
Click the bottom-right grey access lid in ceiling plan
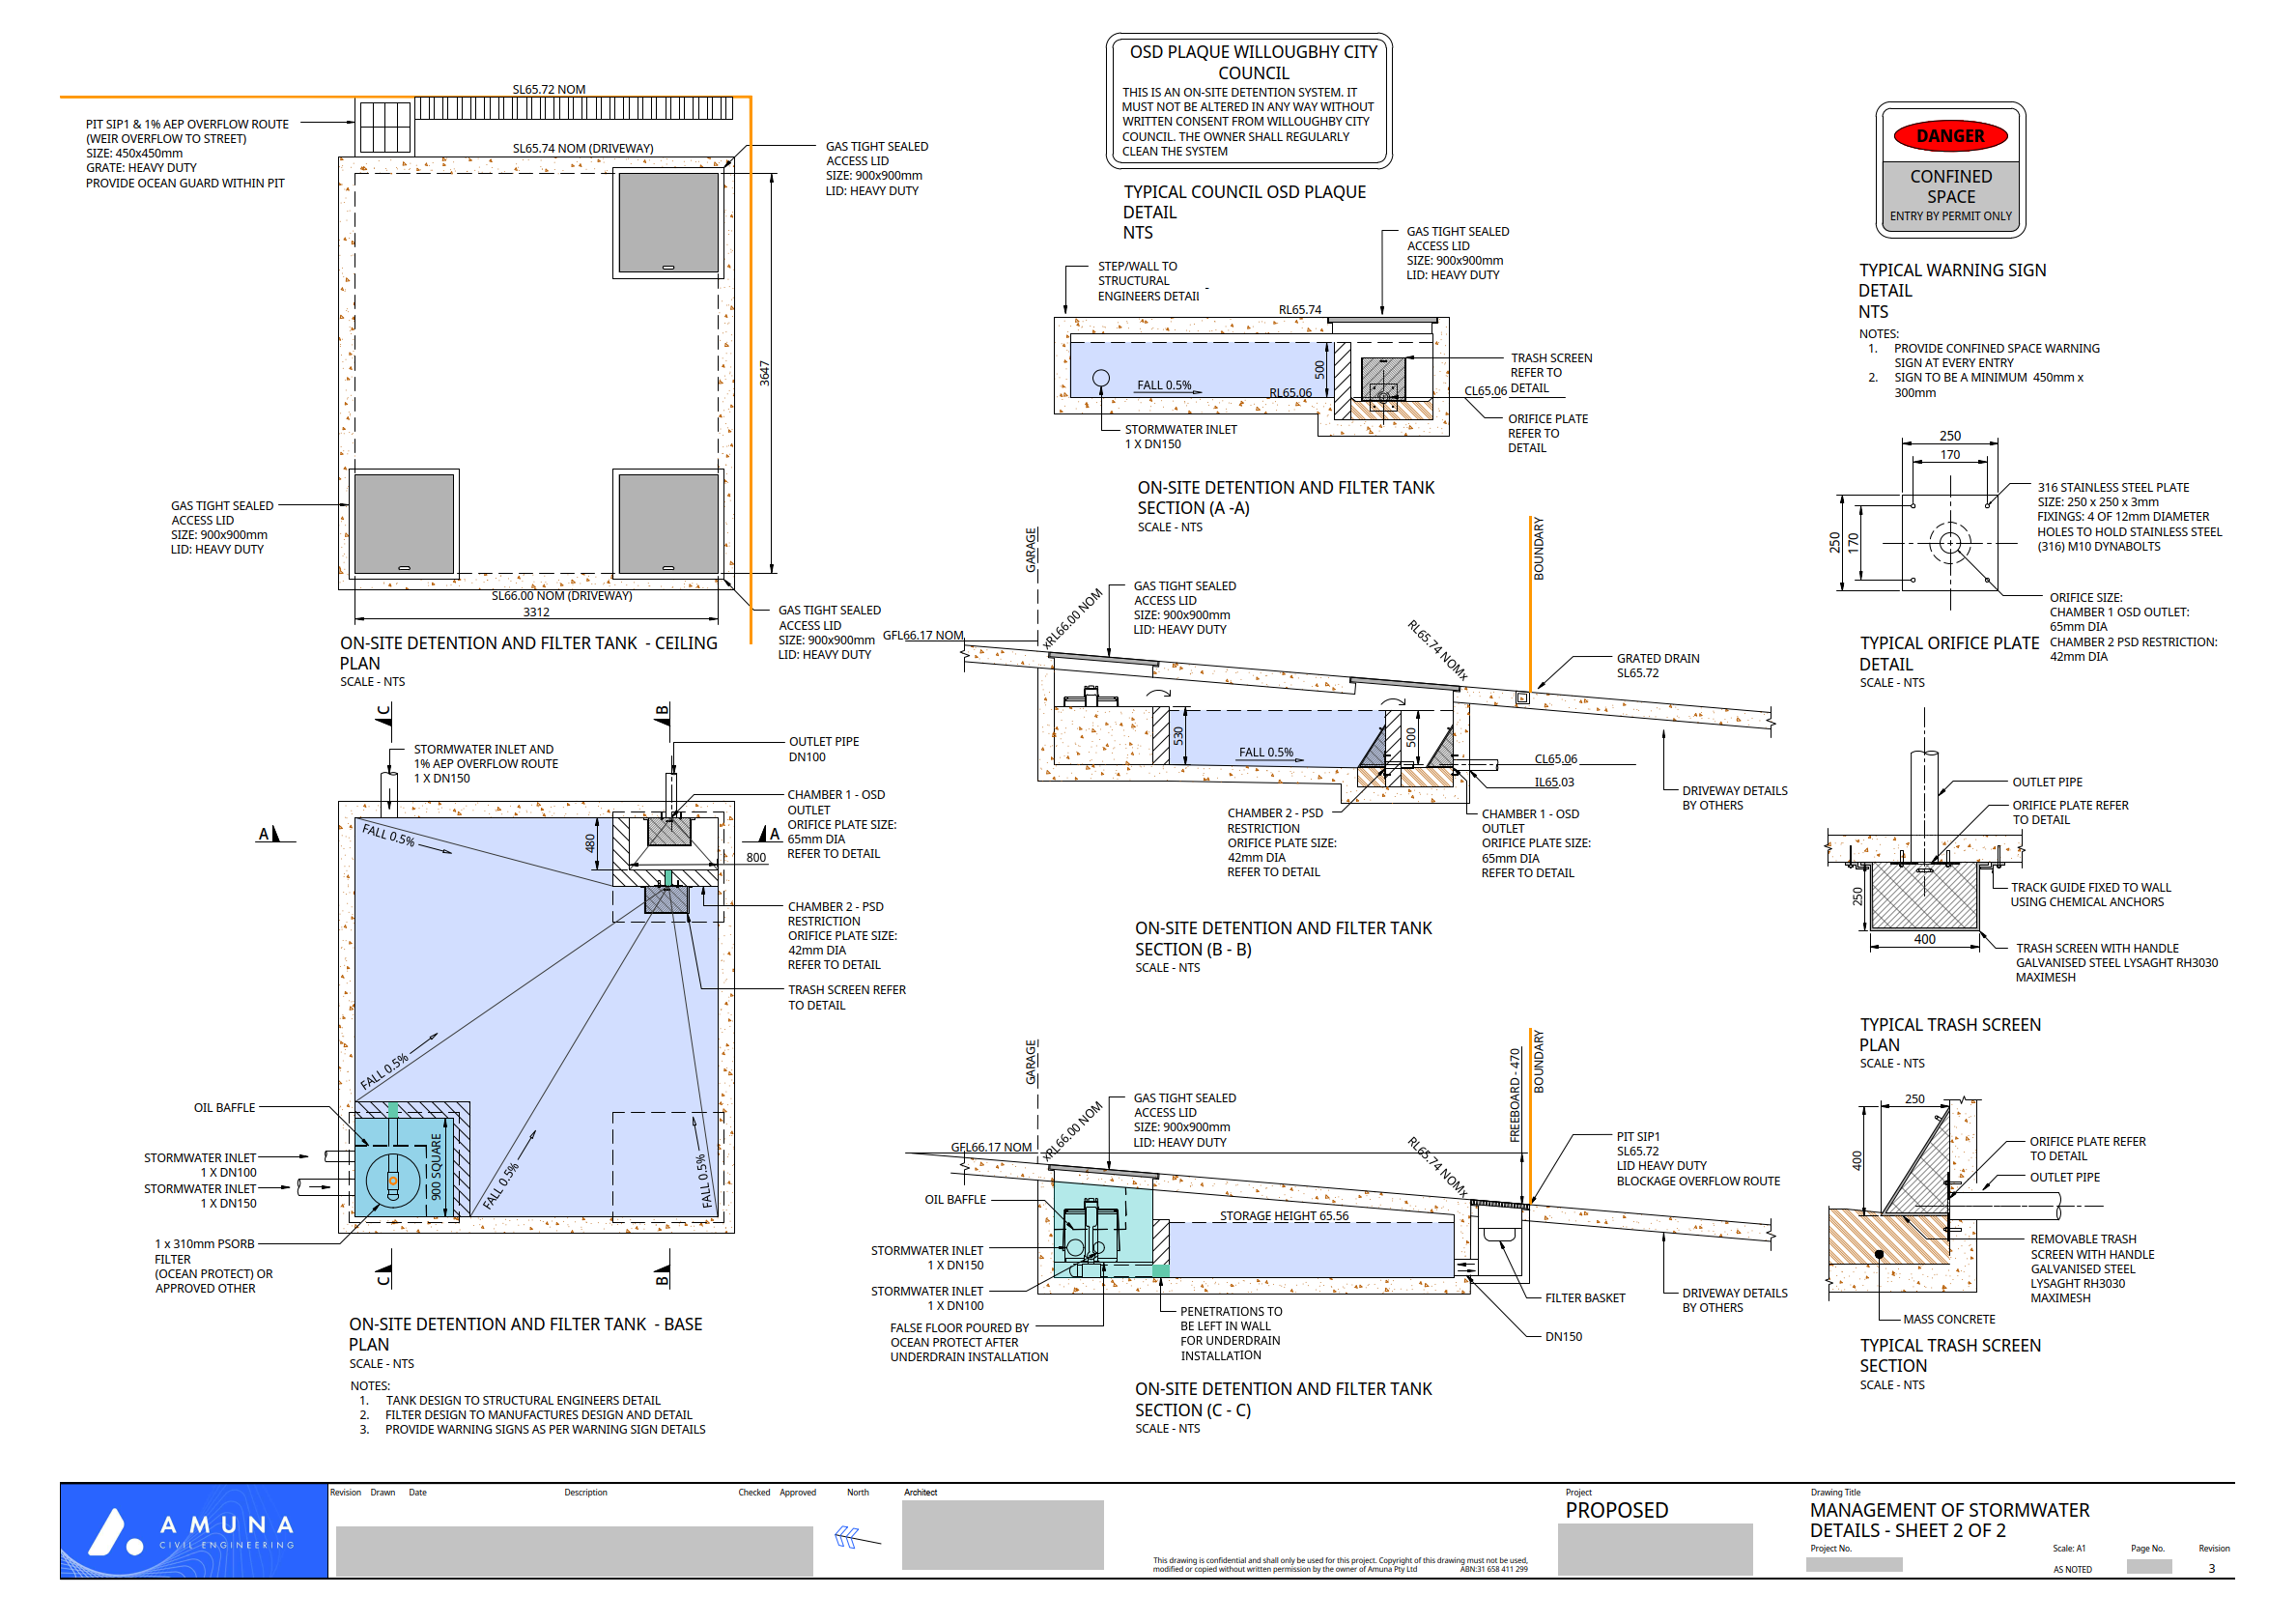(668, 523)
